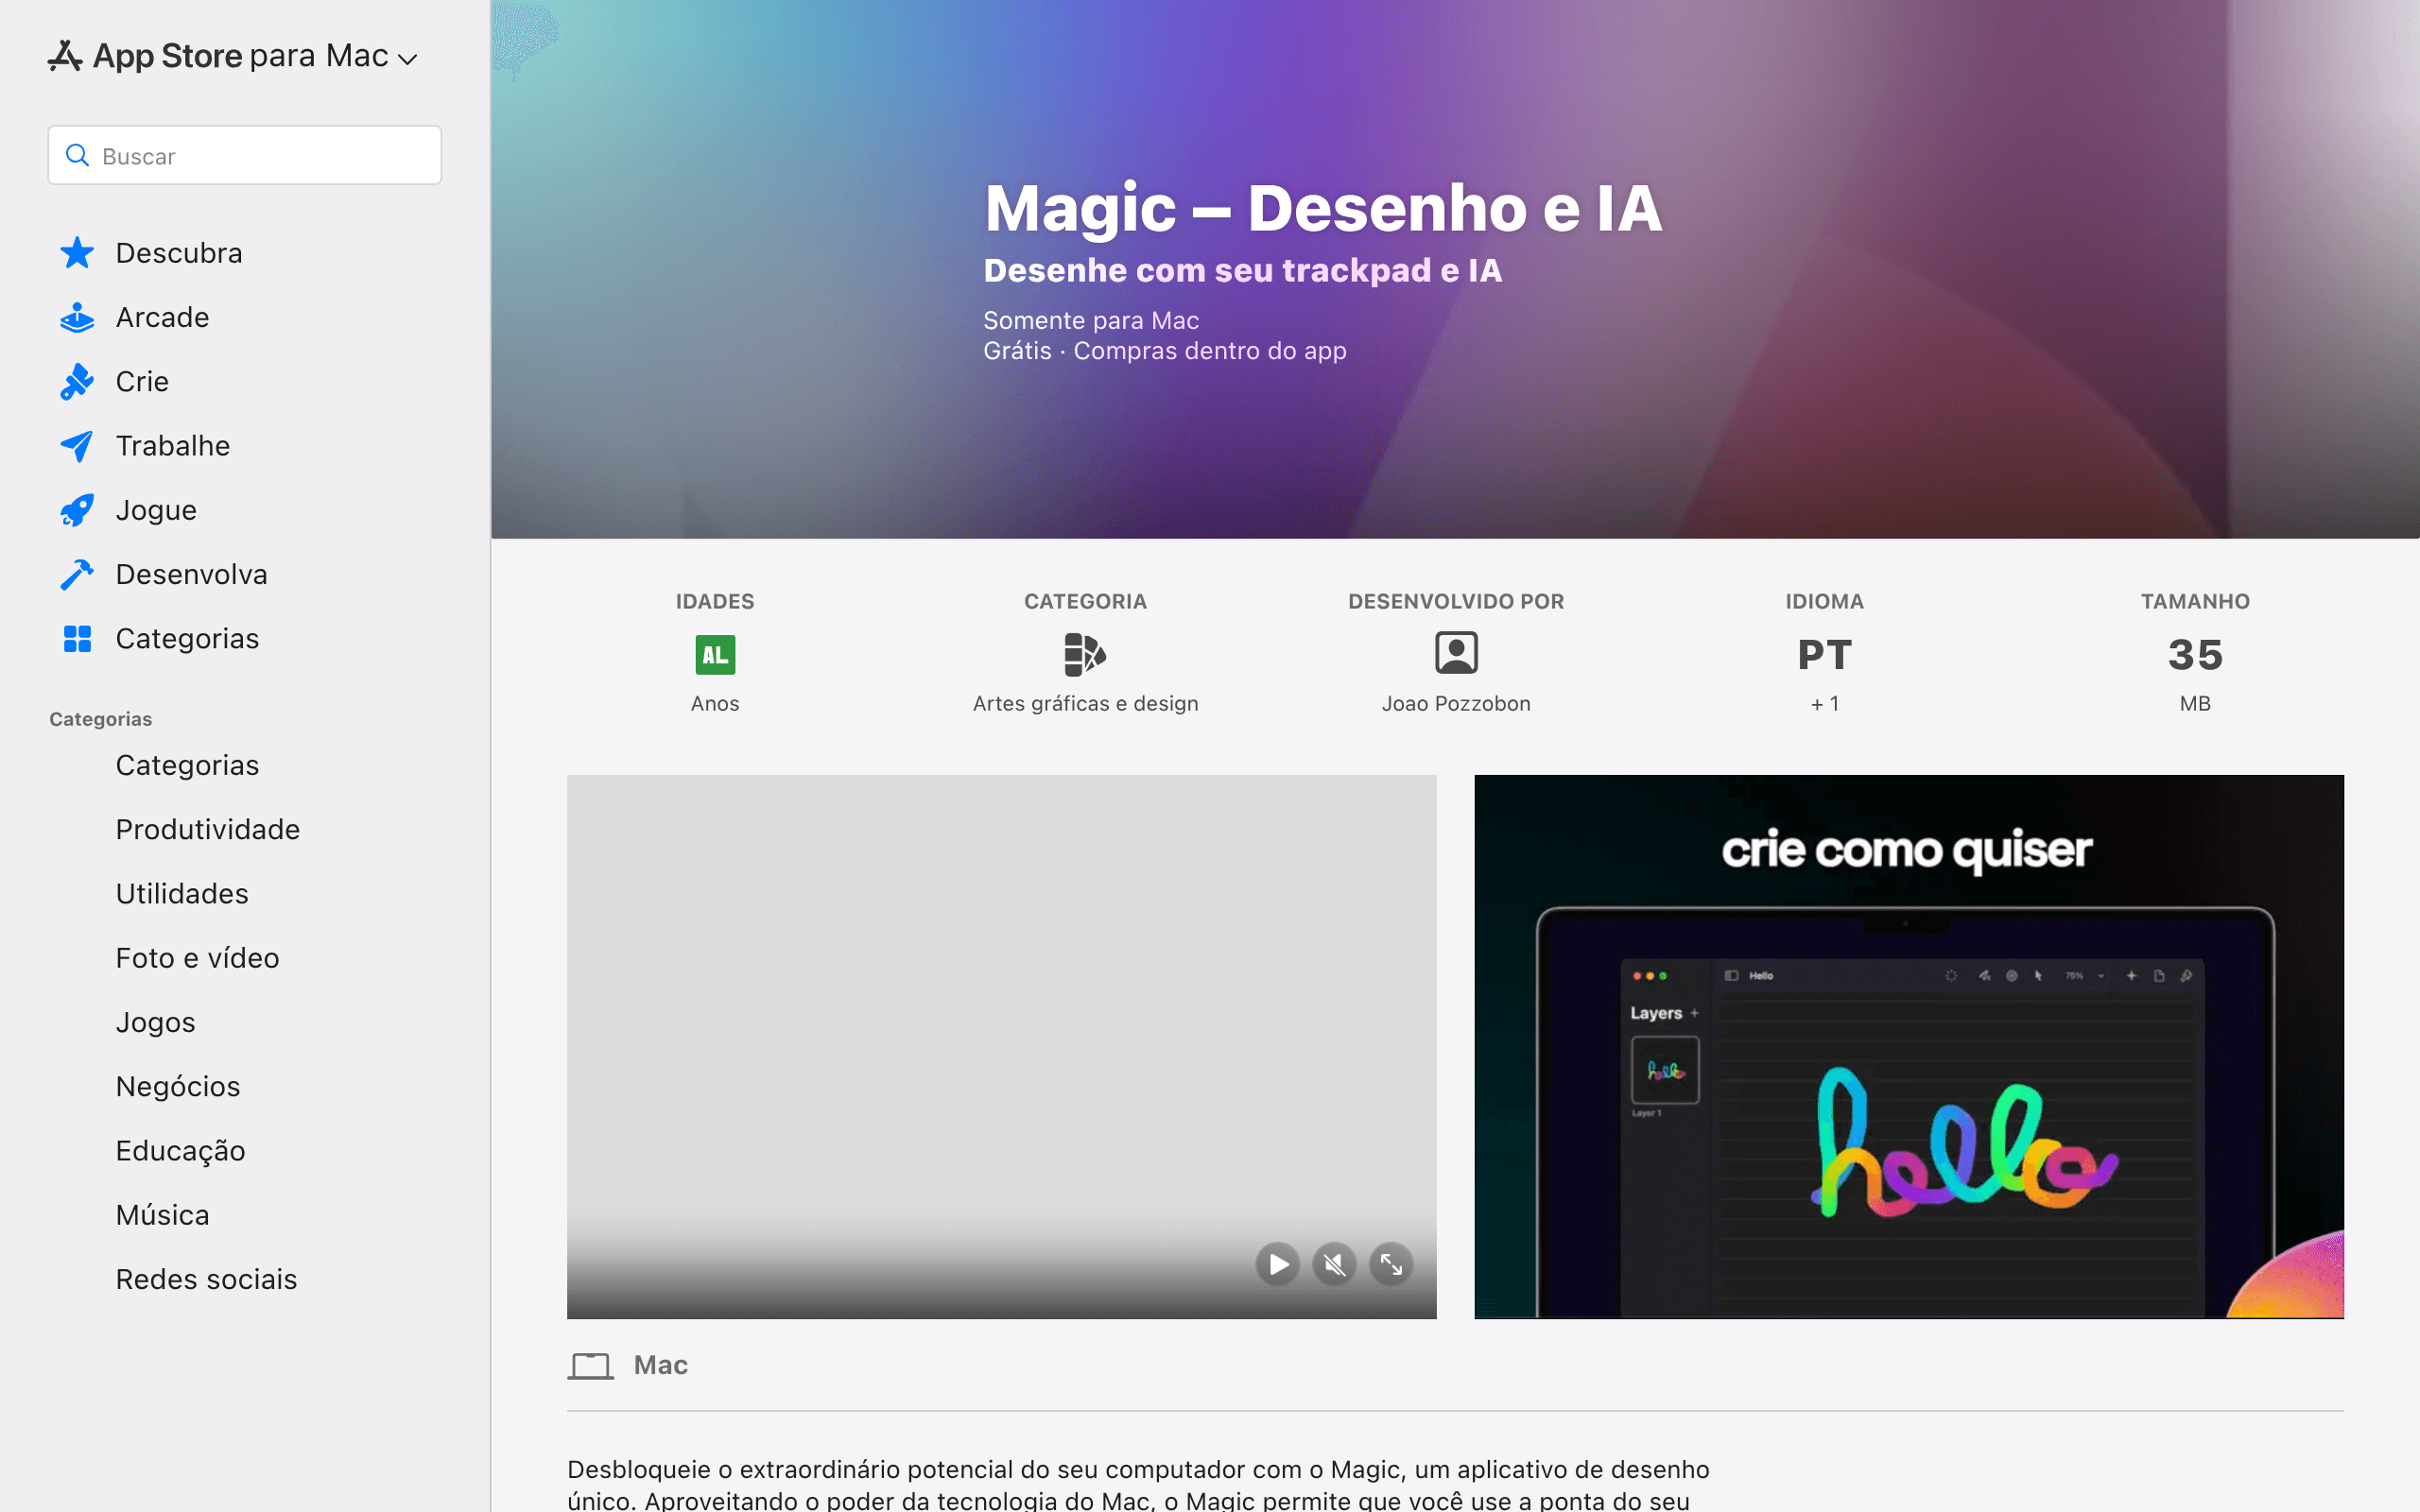The width and height of the screenshot is (2420, 1512).
Task: Open the Artes gráficas e design category link
Action: (x=1085, y=703)
